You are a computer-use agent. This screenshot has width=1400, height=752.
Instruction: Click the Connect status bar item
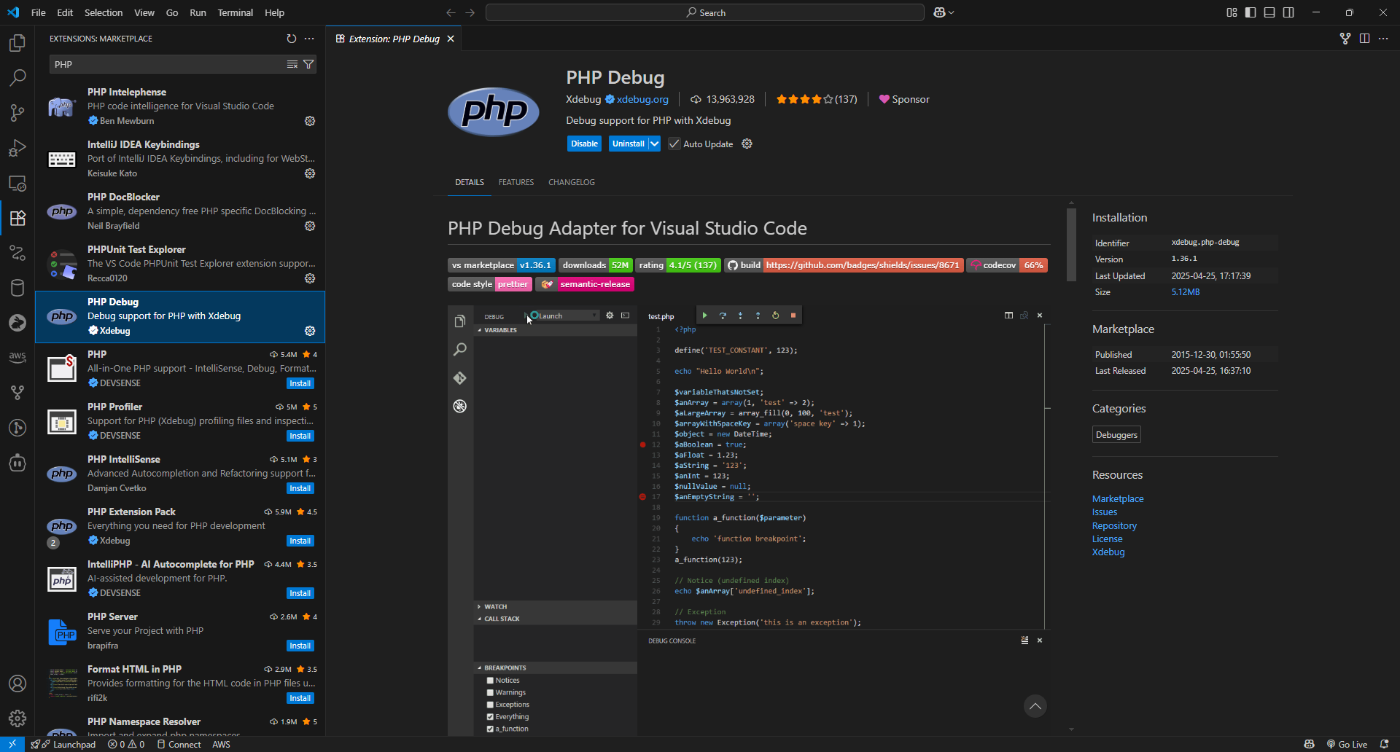179,744
